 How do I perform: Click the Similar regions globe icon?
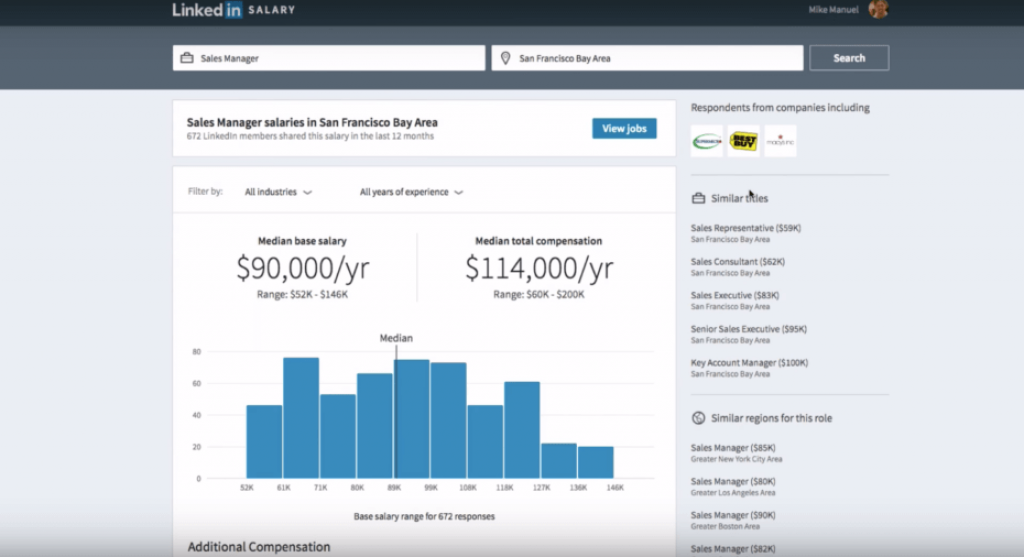click(x=698, y=418)
